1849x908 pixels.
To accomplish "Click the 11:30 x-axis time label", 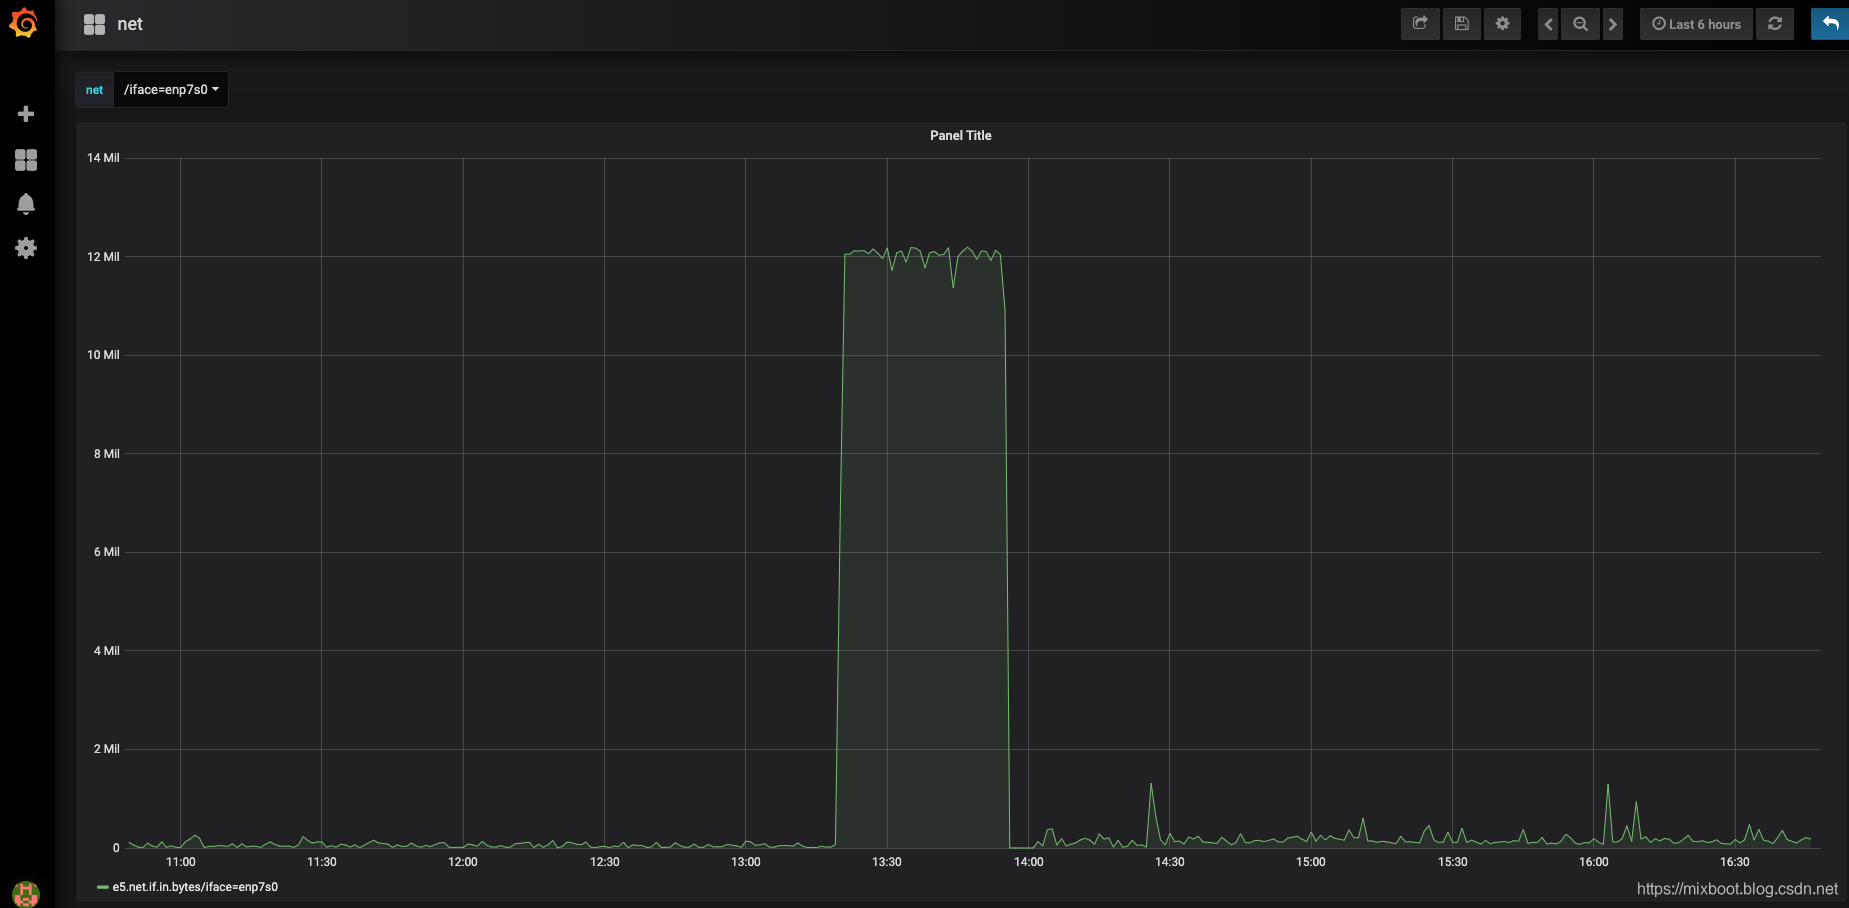I will 322,862.
